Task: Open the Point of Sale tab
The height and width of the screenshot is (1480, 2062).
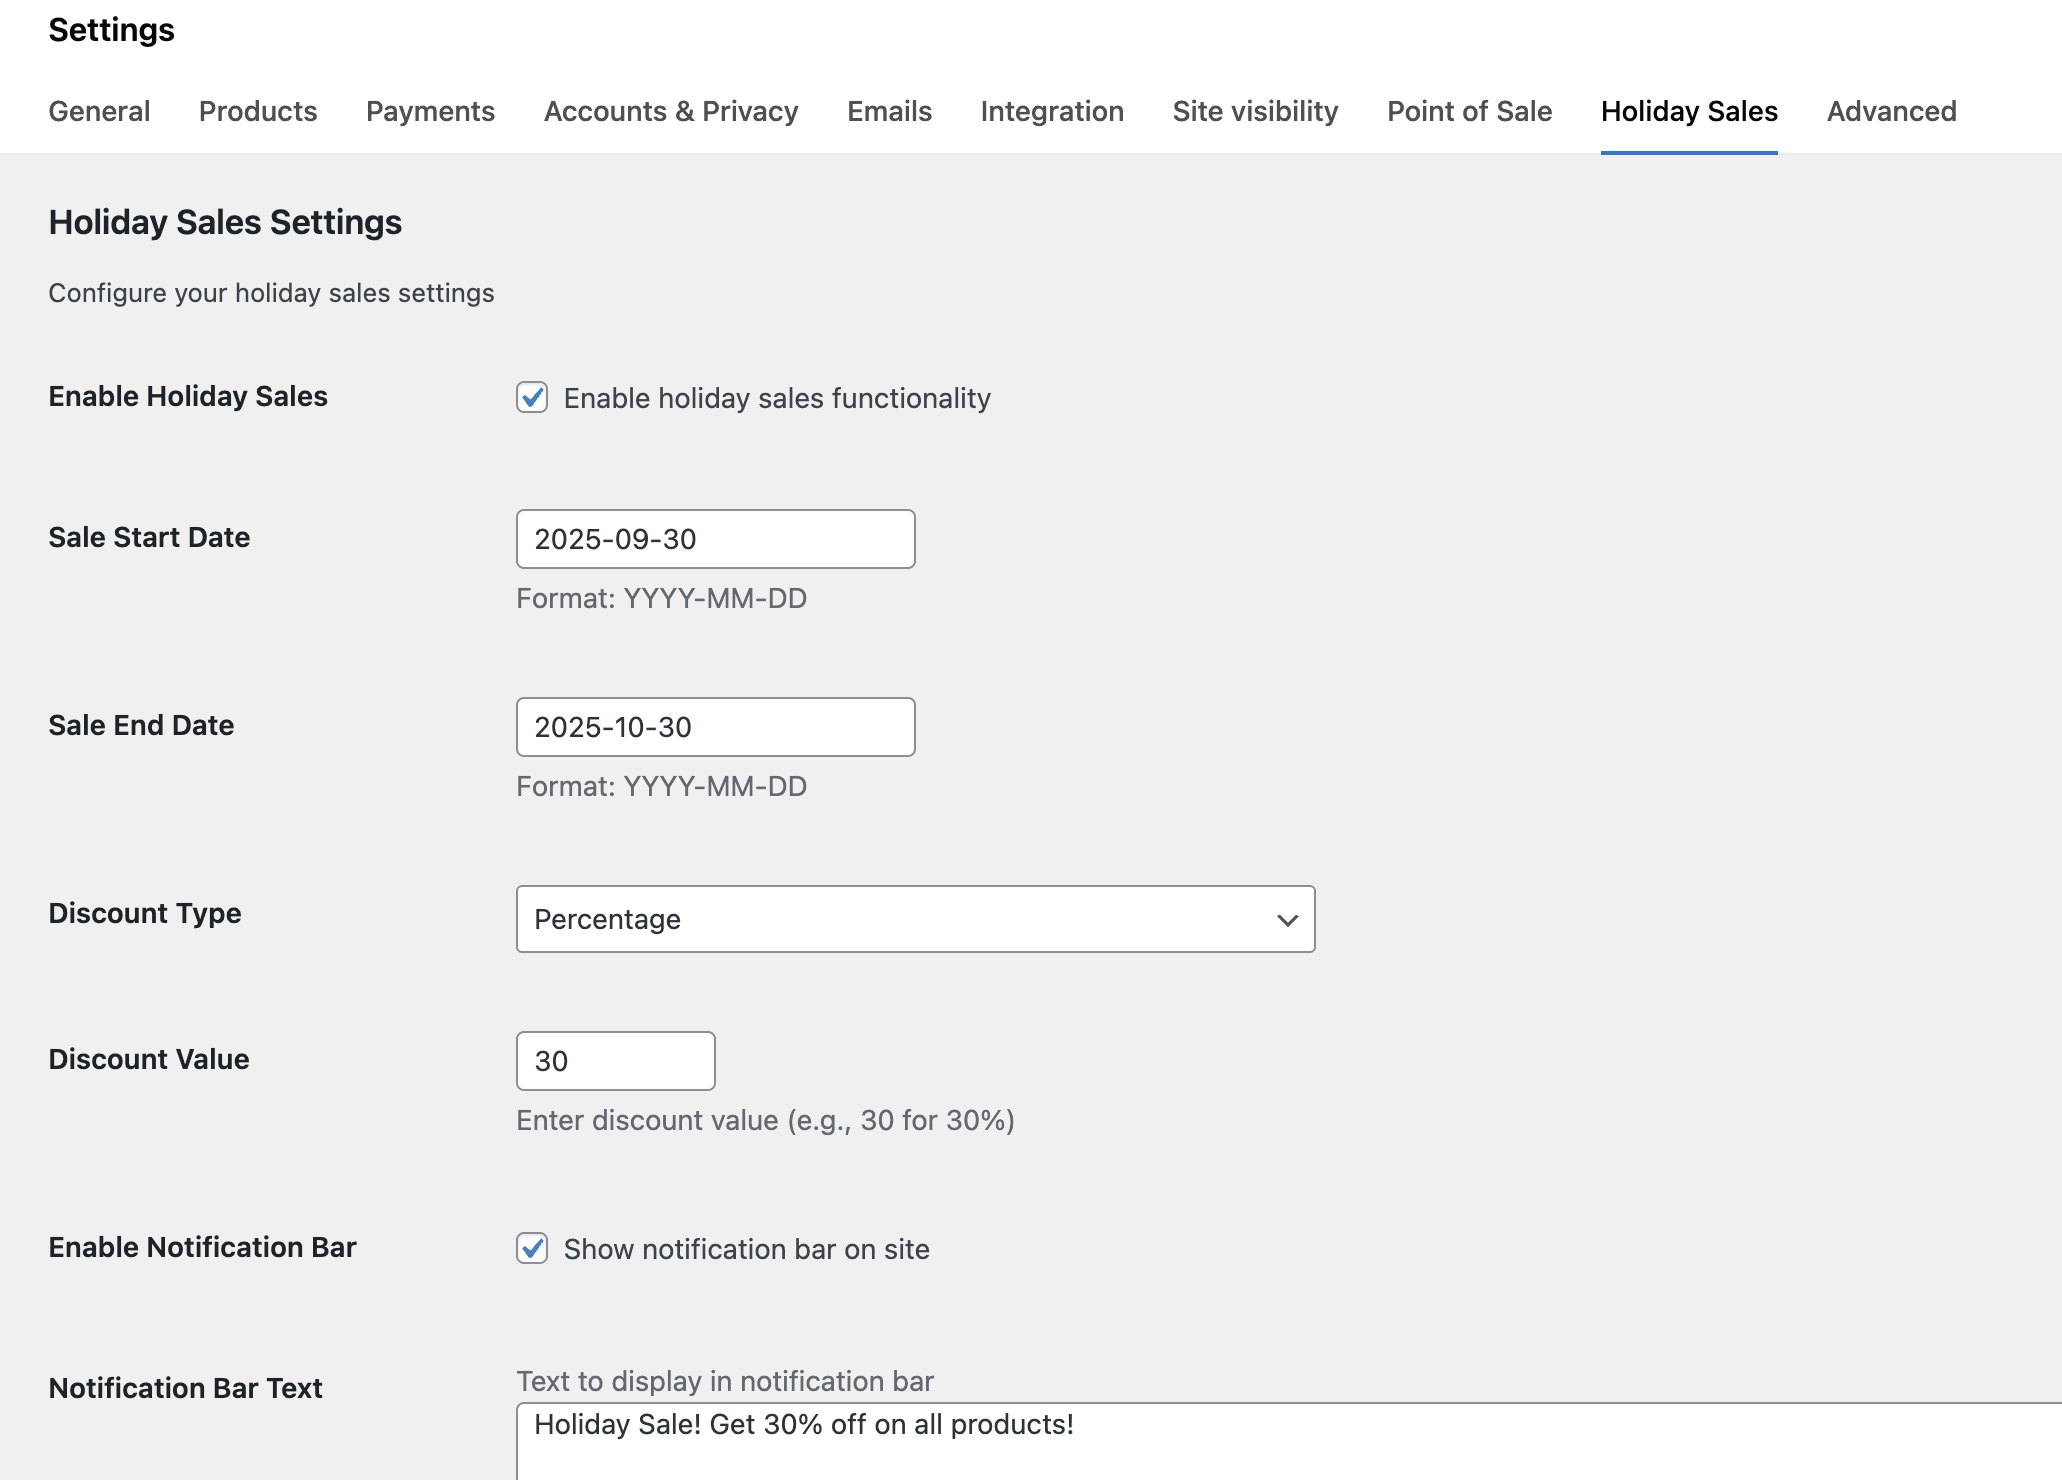Action: pos(1469,111)
